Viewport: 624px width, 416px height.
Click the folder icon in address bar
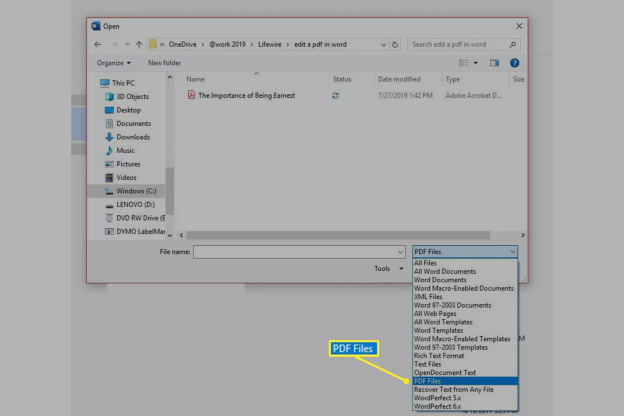pos(153,44)
